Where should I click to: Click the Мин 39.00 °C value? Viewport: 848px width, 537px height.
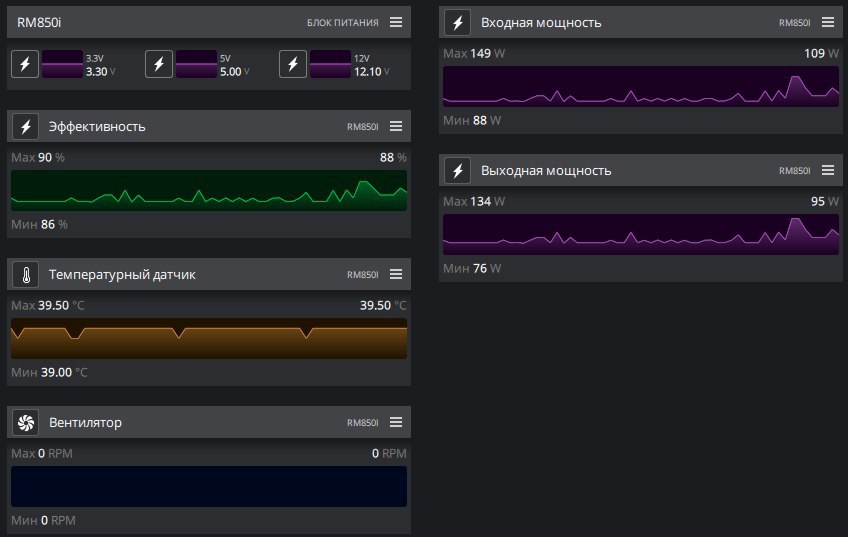click(x=49, y=373)
